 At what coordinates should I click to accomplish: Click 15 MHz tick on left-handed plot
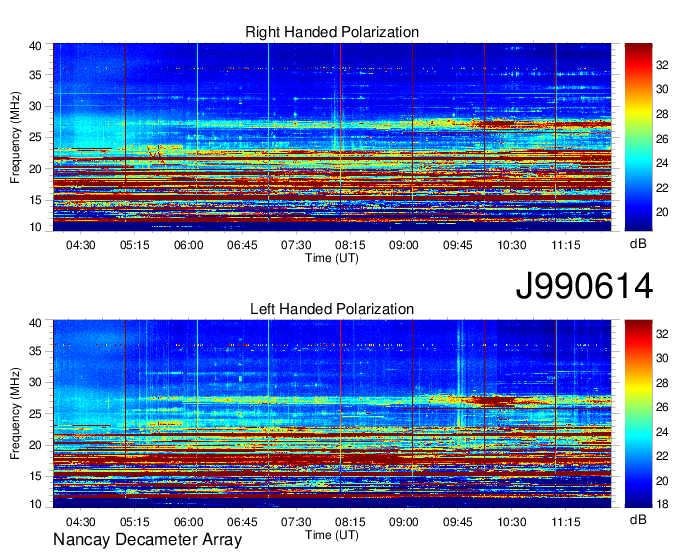[x=36, y=477]
